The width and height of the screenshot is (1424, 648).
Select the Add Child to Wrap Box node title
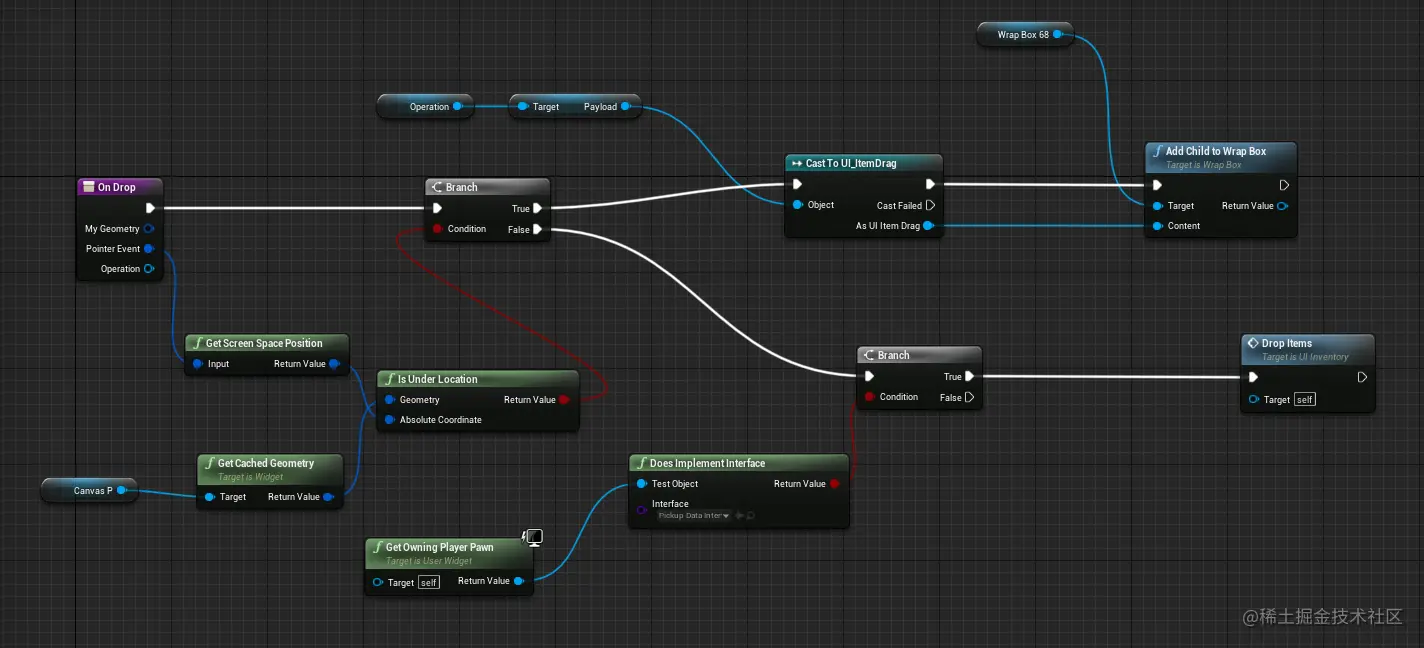coord(1216,151)
